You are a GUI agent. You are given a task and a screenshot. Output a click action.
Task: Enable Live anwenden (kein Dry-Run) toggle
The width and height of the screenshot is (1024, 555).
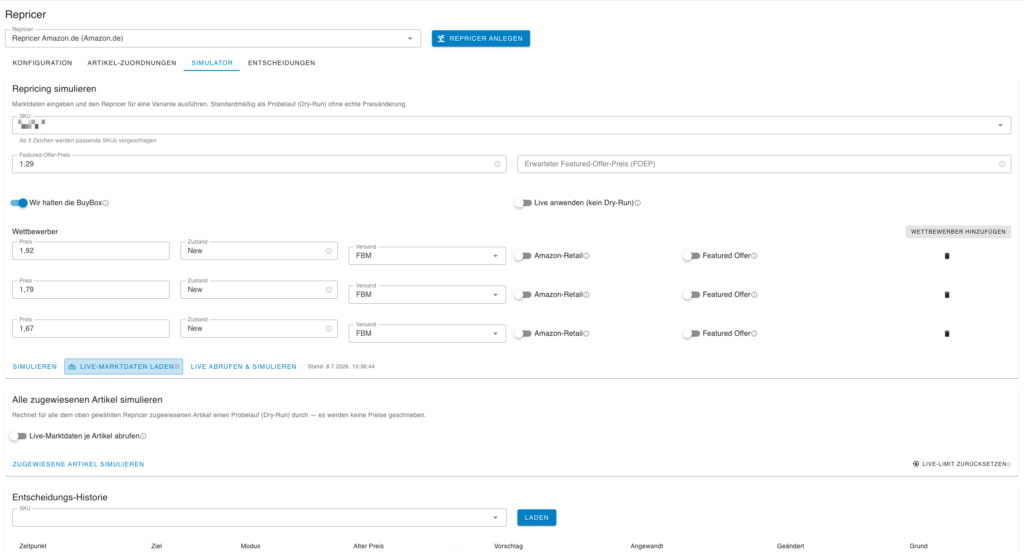(x=523, y=203)
